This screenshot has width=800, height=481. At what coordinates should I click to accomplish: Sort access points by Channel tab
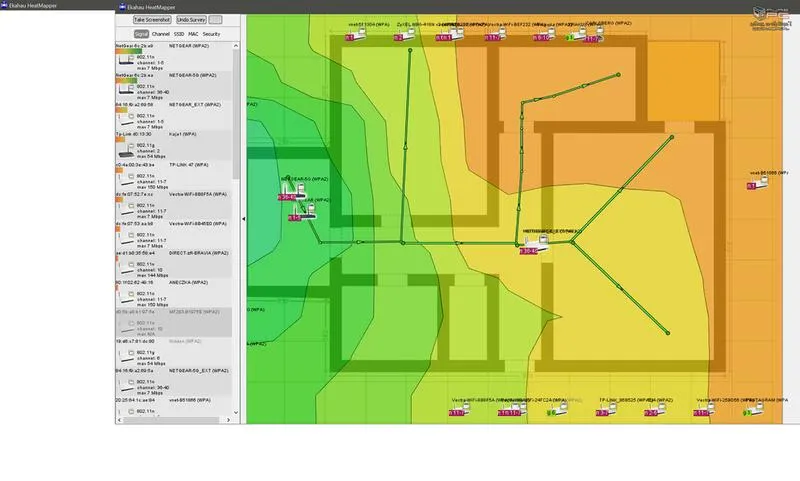159,34
